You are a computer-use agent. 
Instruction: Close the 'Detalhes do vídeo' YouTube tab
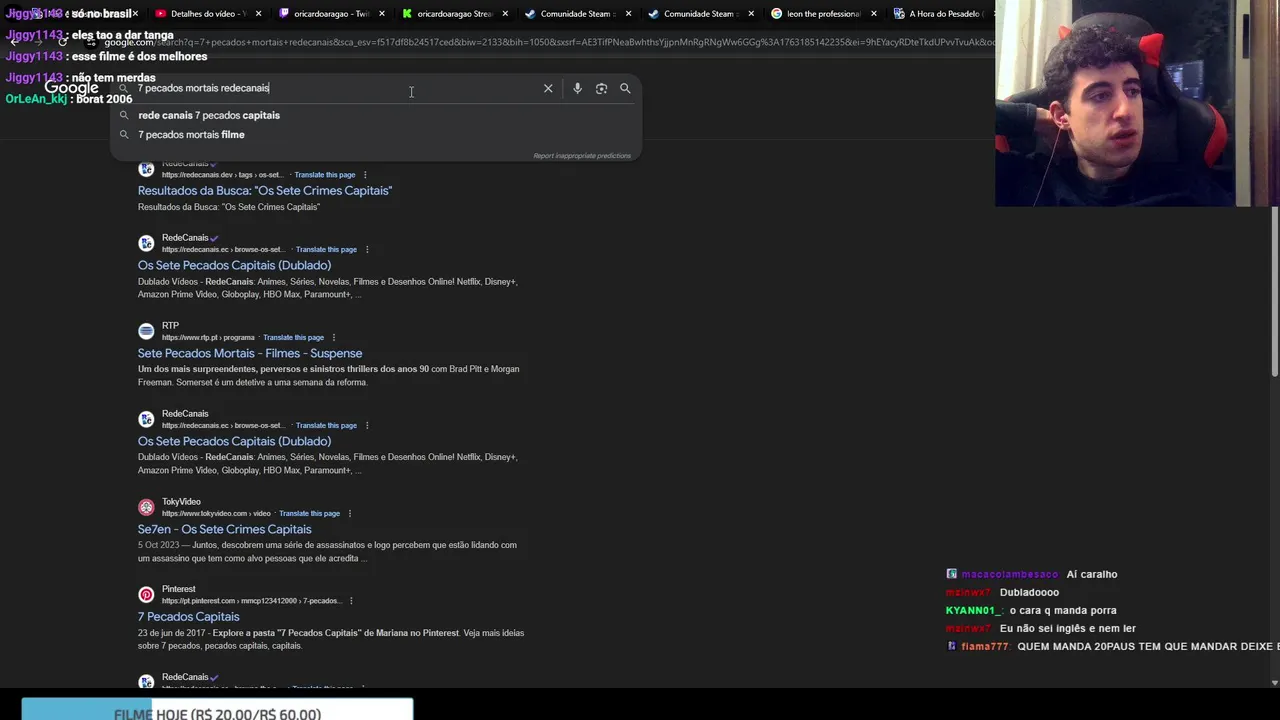click(x=259, y=14)
